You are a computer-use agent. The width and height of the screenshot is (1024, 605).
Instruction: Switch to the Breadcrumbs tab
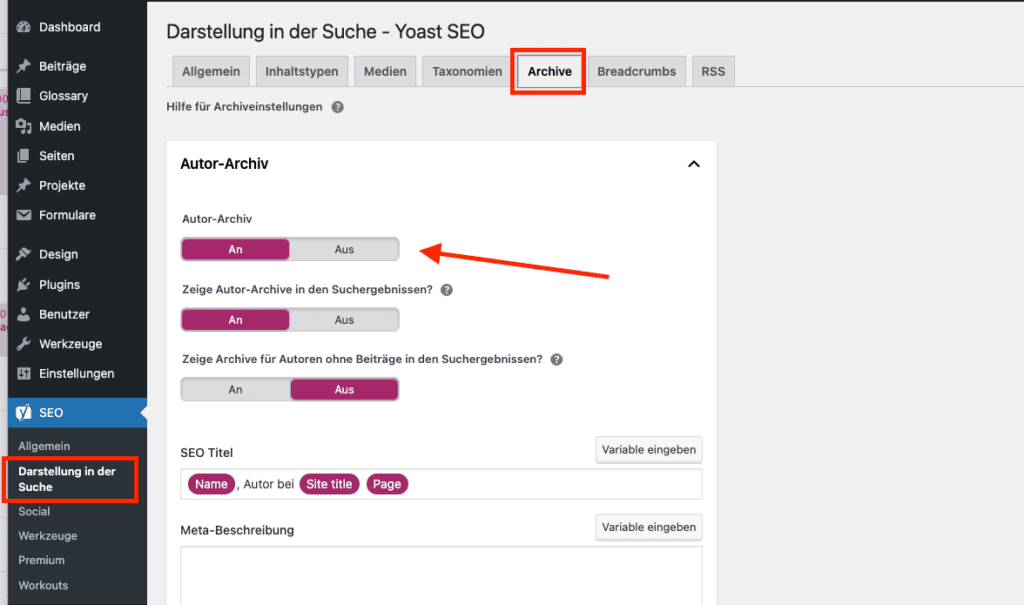636,72
